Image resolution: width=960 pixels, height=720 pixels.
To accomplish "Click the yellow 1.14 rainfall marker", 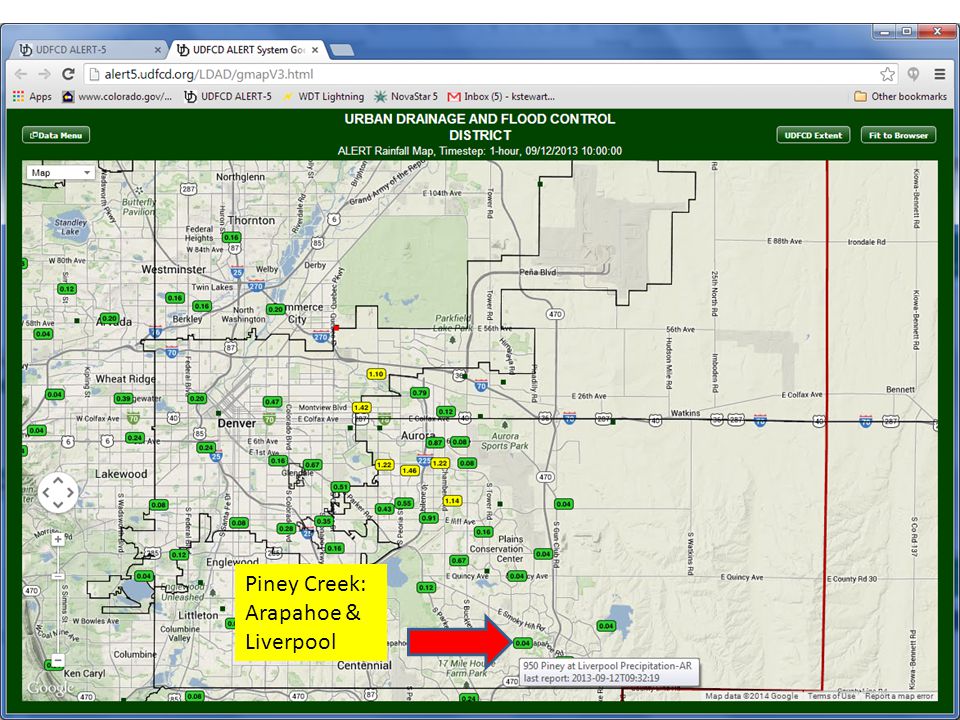I will point(452,501).
